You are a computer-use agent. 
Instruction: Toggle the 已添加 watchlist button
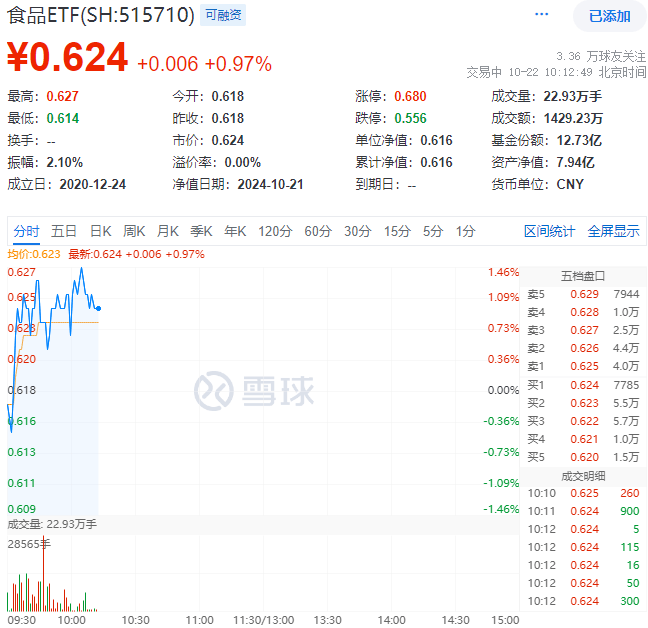pos(609,16)
